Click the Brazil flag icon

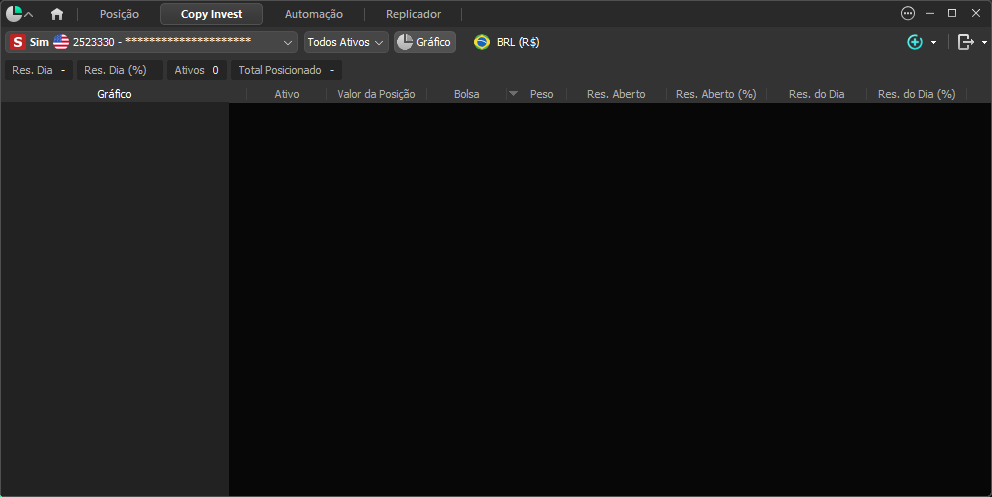pos(482,42)
